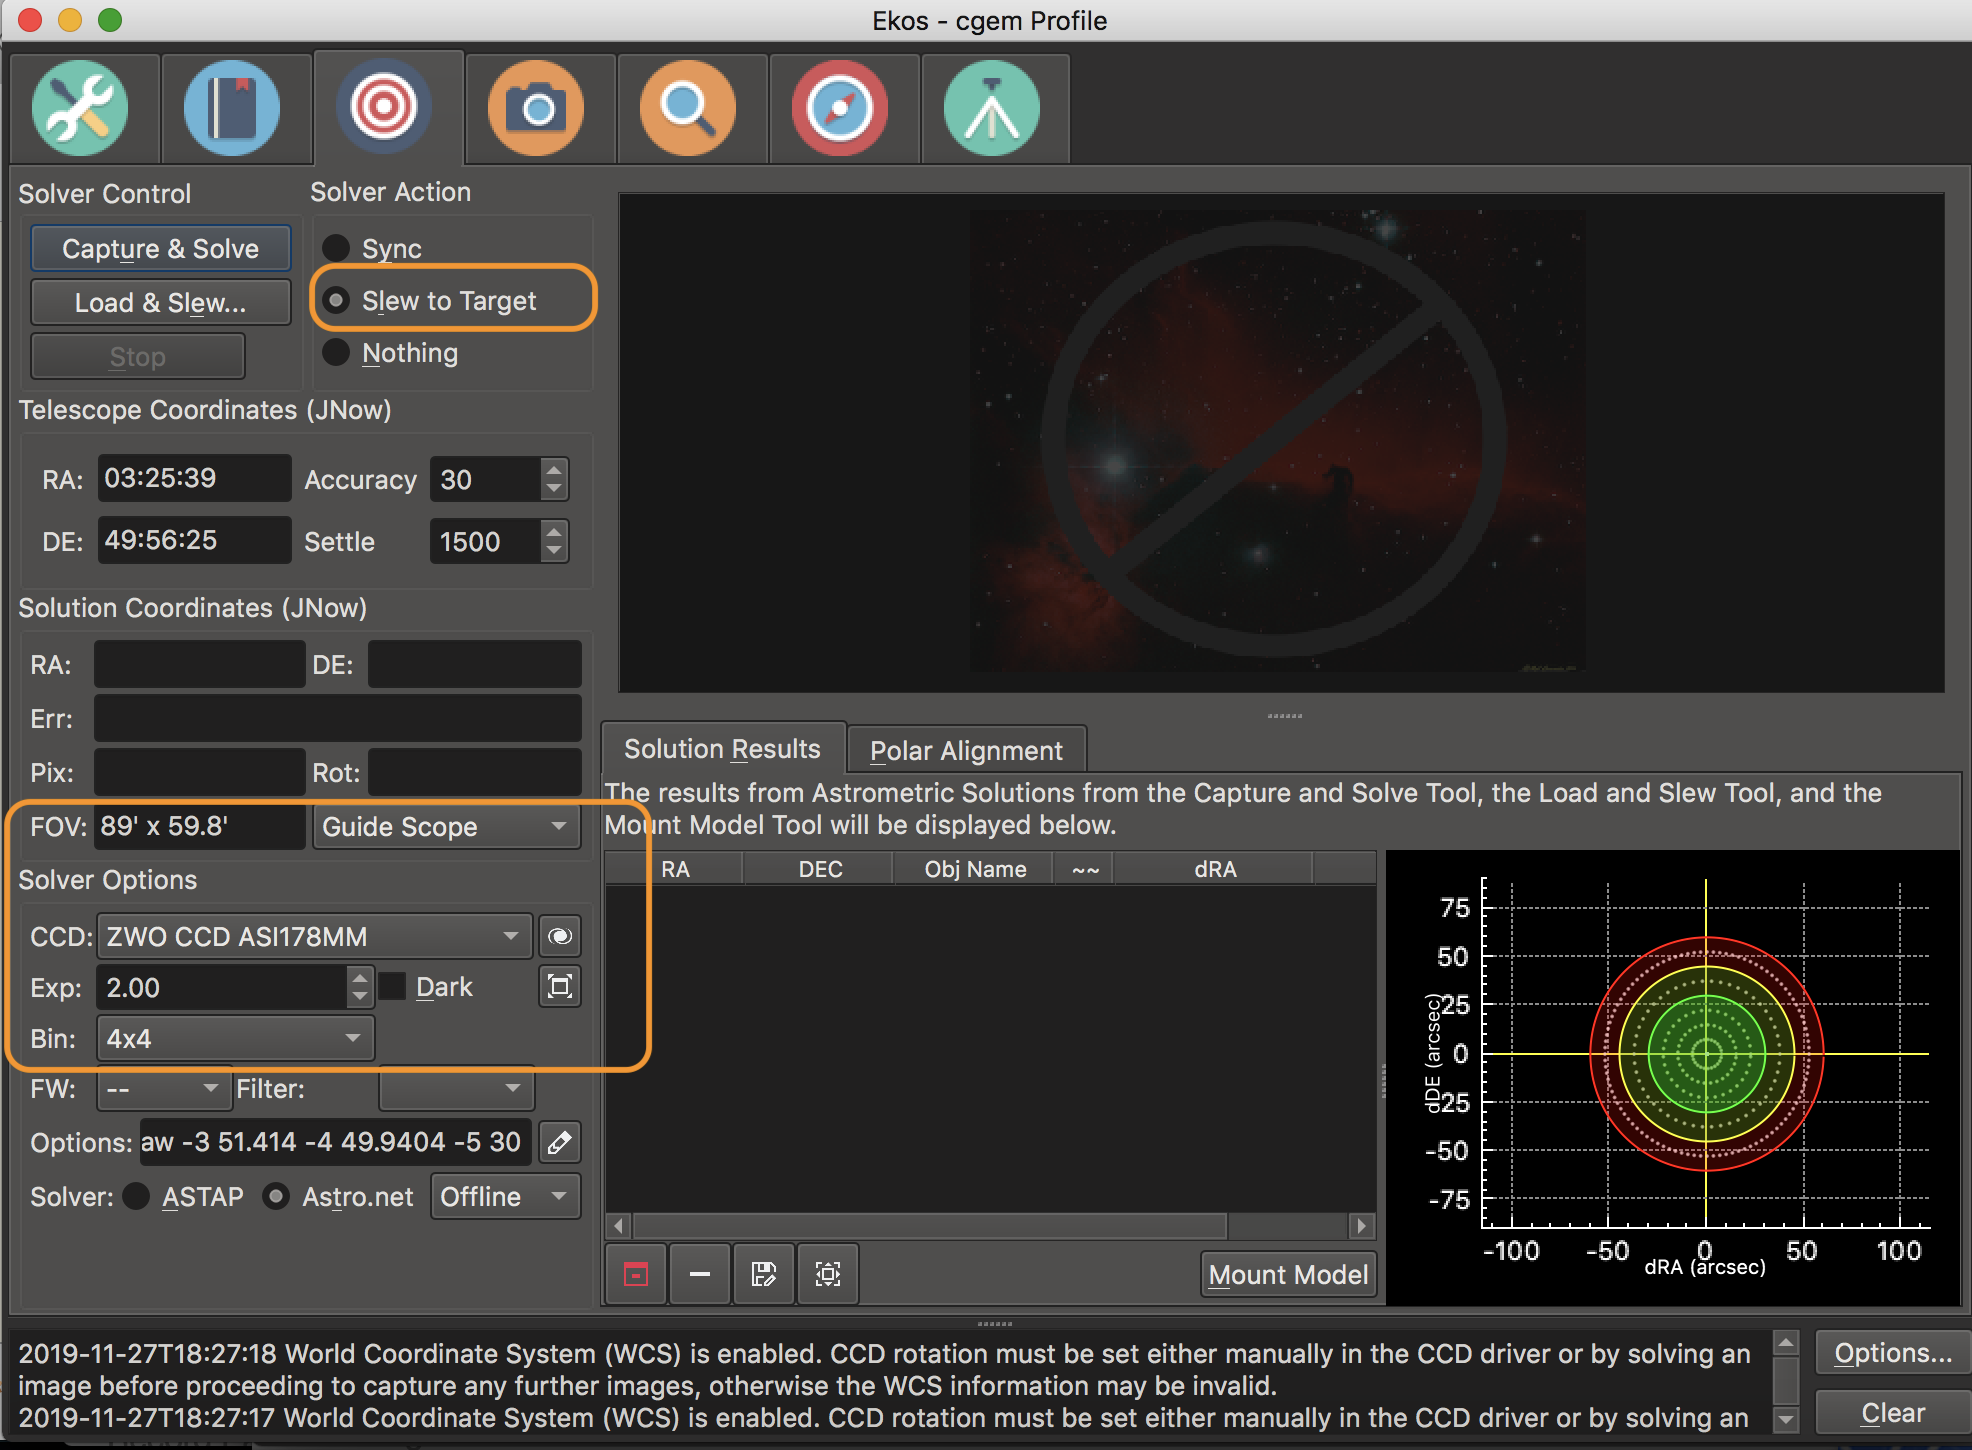This screenshot has height=1450, width=1972.
Task: Toggle the eye icon next to CCD selector
Action: (559, 936)
